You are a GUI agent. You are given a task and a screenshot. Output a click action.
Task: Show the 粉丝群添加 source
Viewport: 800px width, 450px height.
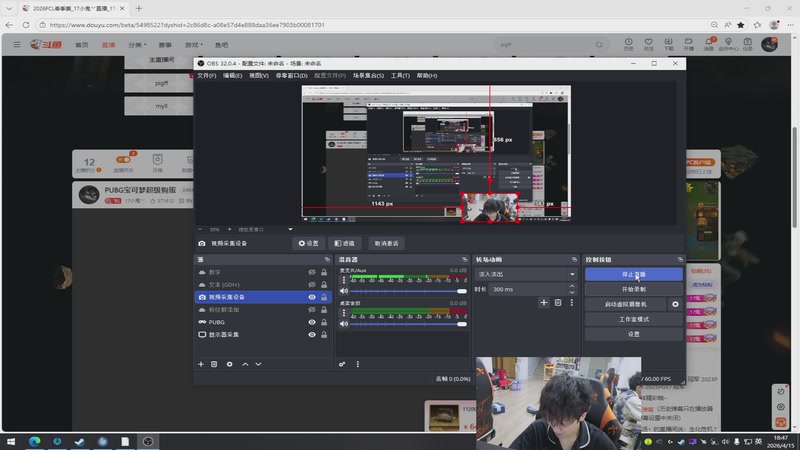pyautogui.click(x=312, y=310)
